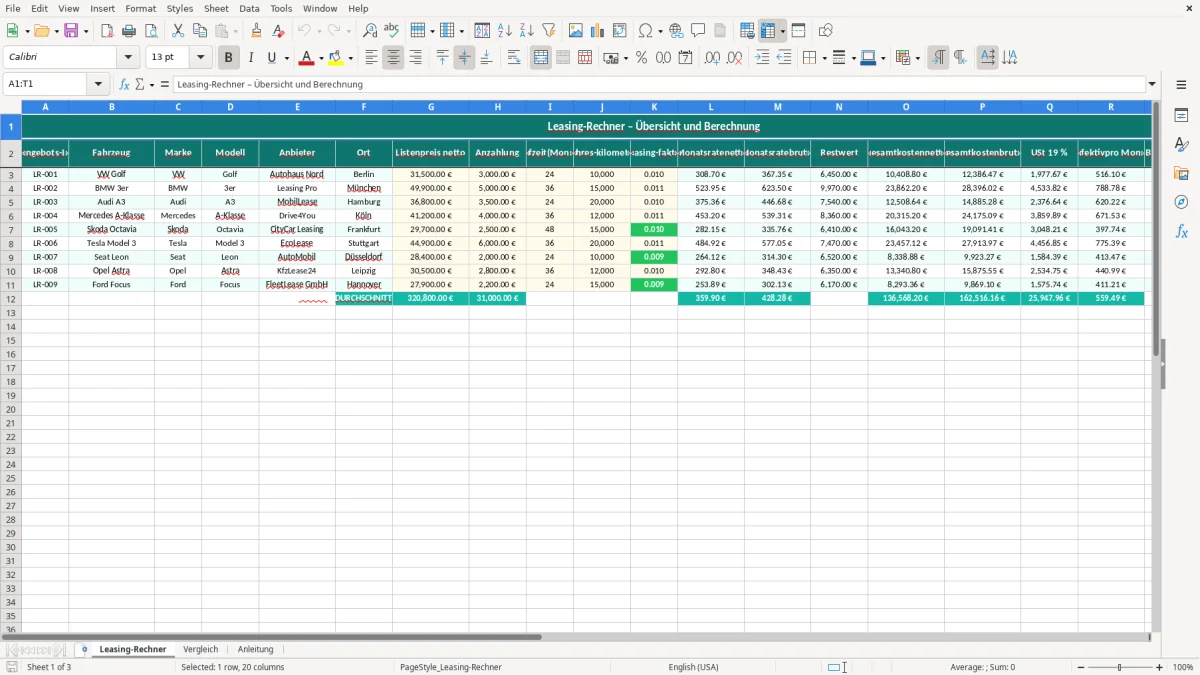Insert a hyperlink
The width and height of the screenshot is (1200, 675).
(677, 31)
